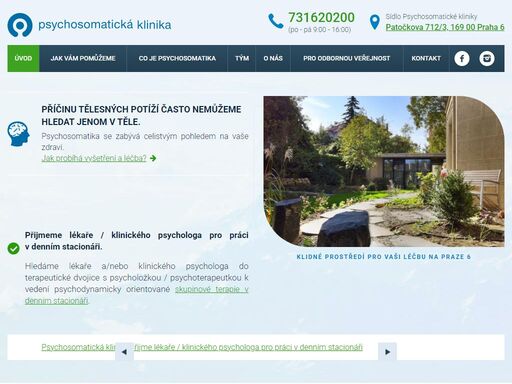Click the clinic garden photo
The height and width of the screenshot is (384, 512).
384,171
